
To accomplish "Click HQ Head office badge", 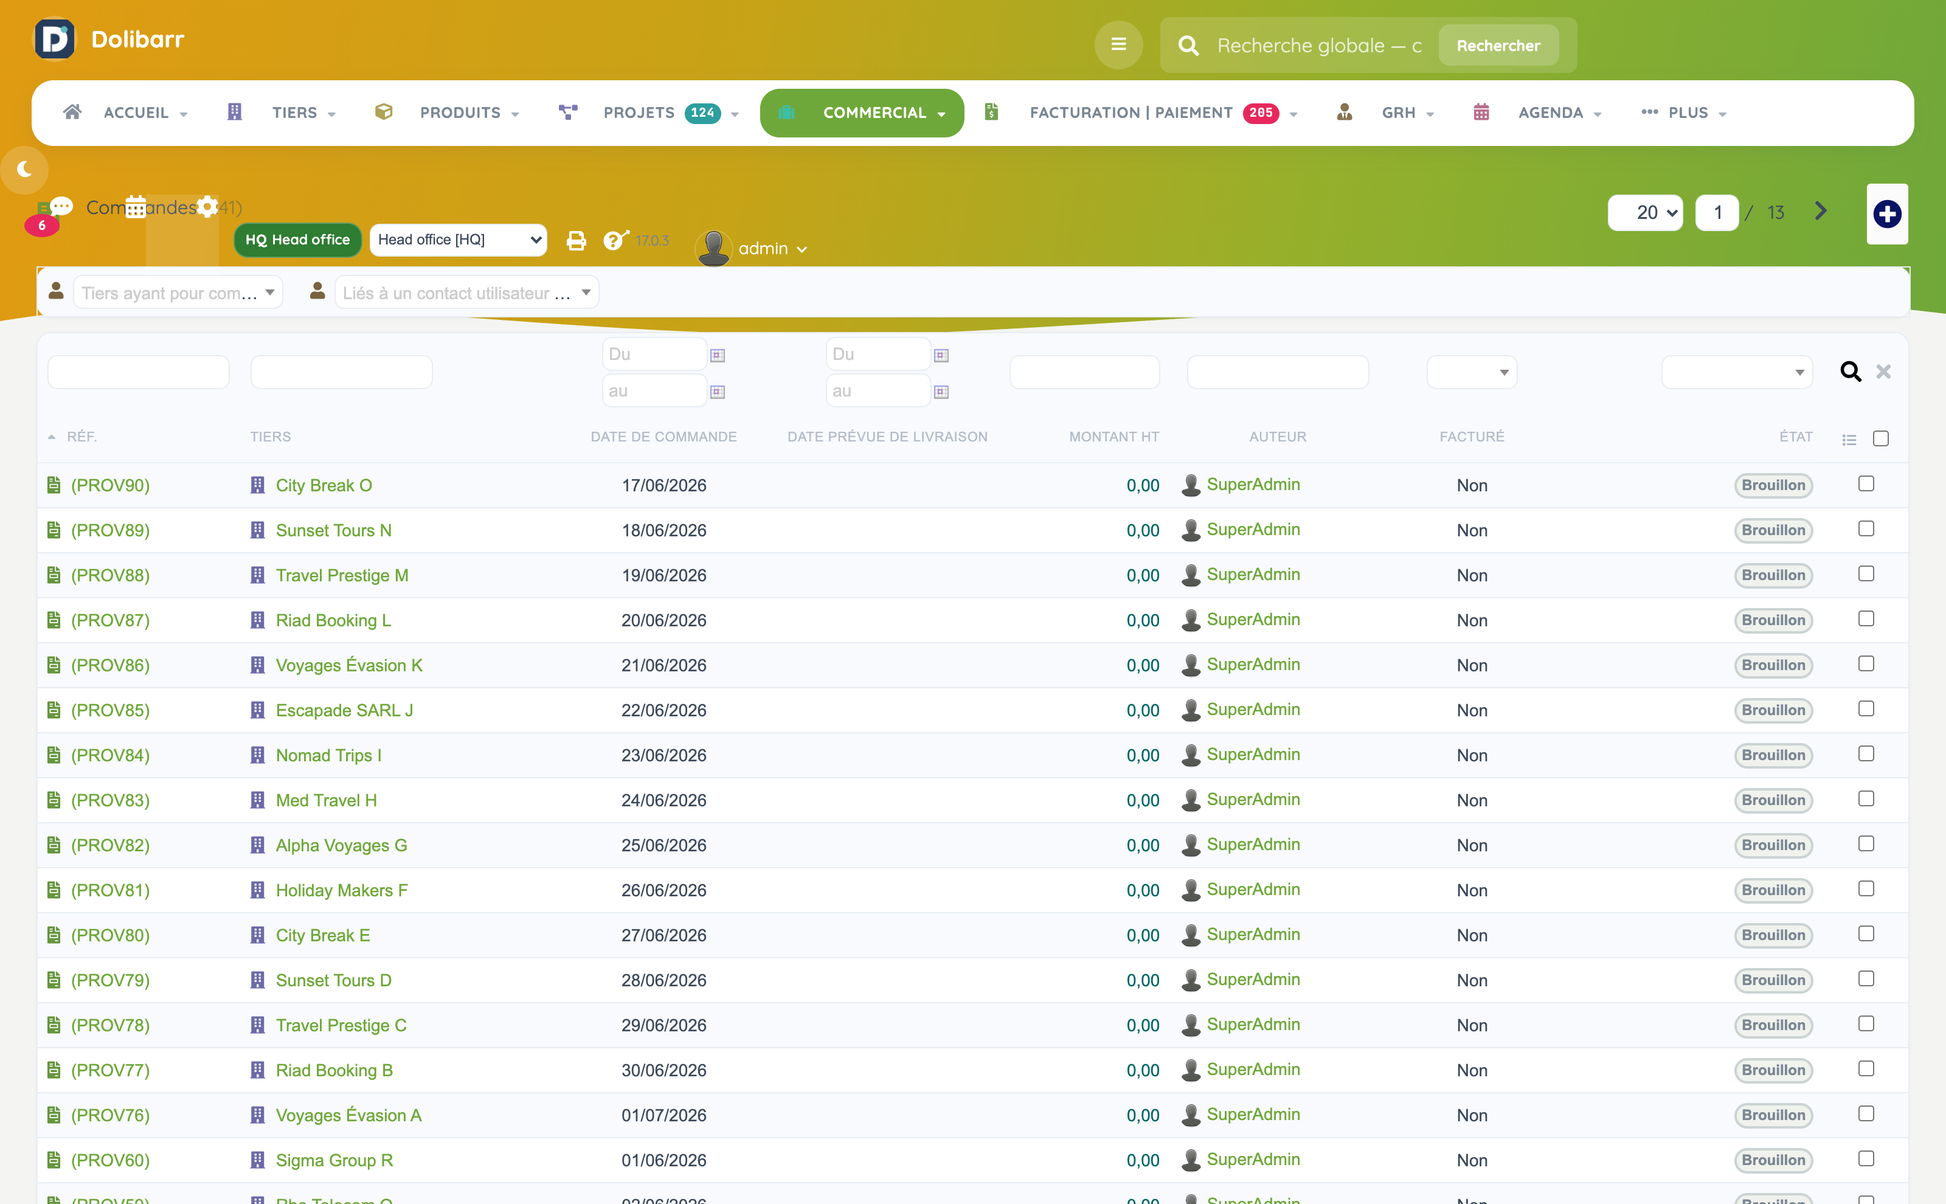I will pyautogui.click(x=297, y=240).
